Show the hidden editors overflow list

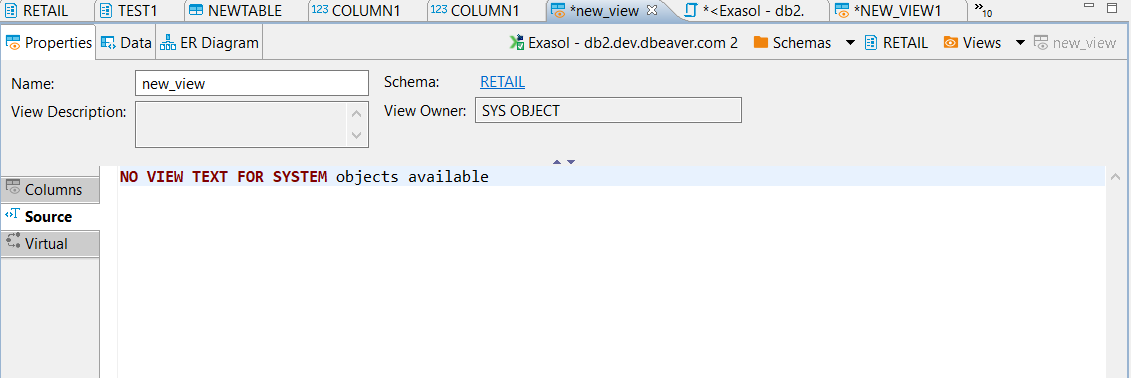[982, 10]
